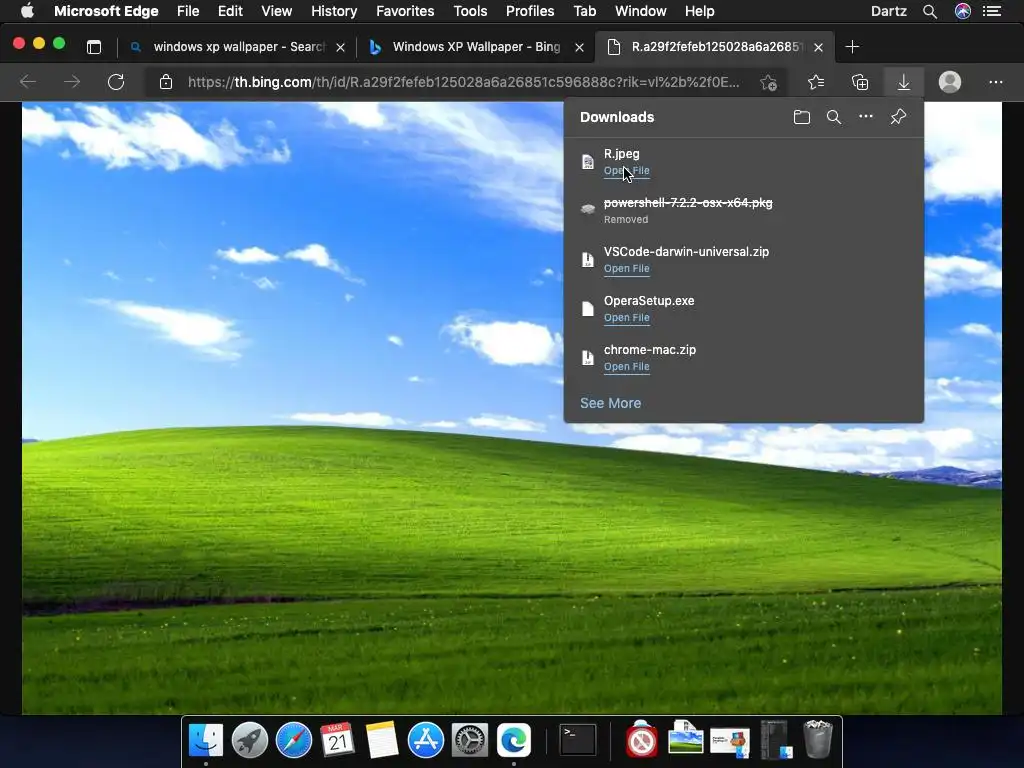The width and height of the screenshot is (1024, 768).
Task: Open File link under chrome-mac.zip
Action: [x=626, y=366]
